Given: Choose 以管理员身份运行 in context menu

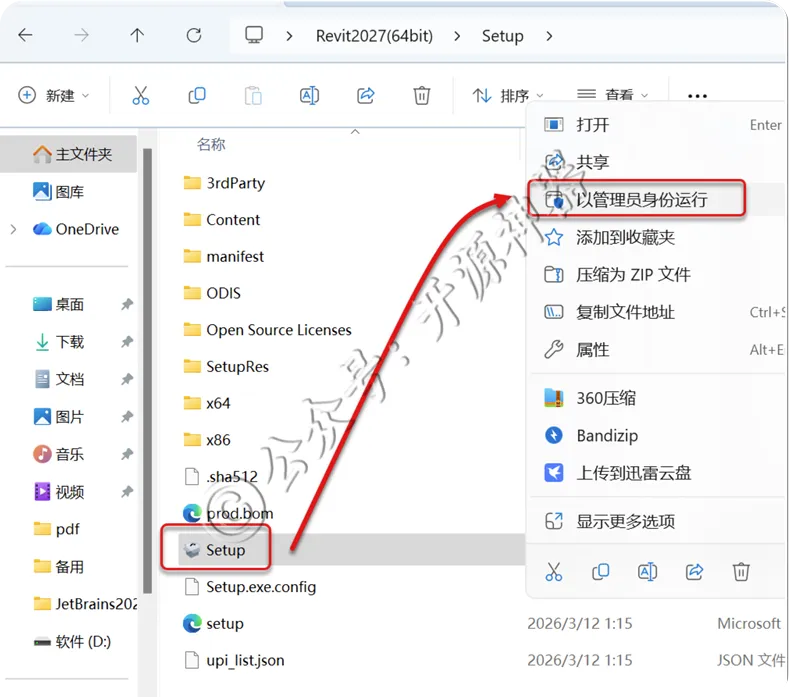Looking at the screenshot, I should [x=657, y=199].
